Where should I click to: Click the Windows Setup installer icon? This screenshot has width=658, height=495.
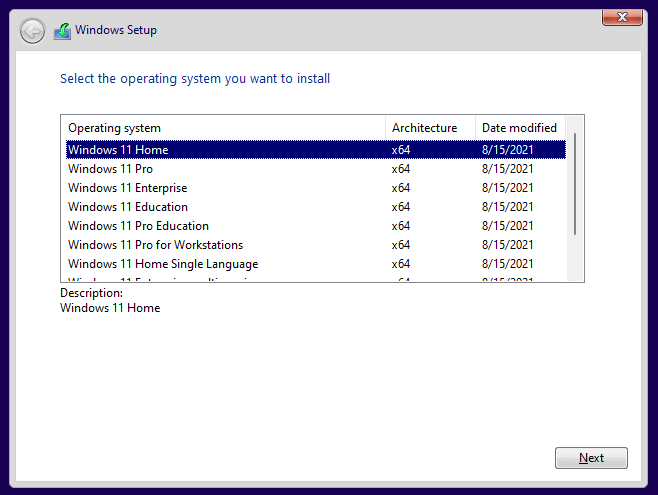(62, 31)
